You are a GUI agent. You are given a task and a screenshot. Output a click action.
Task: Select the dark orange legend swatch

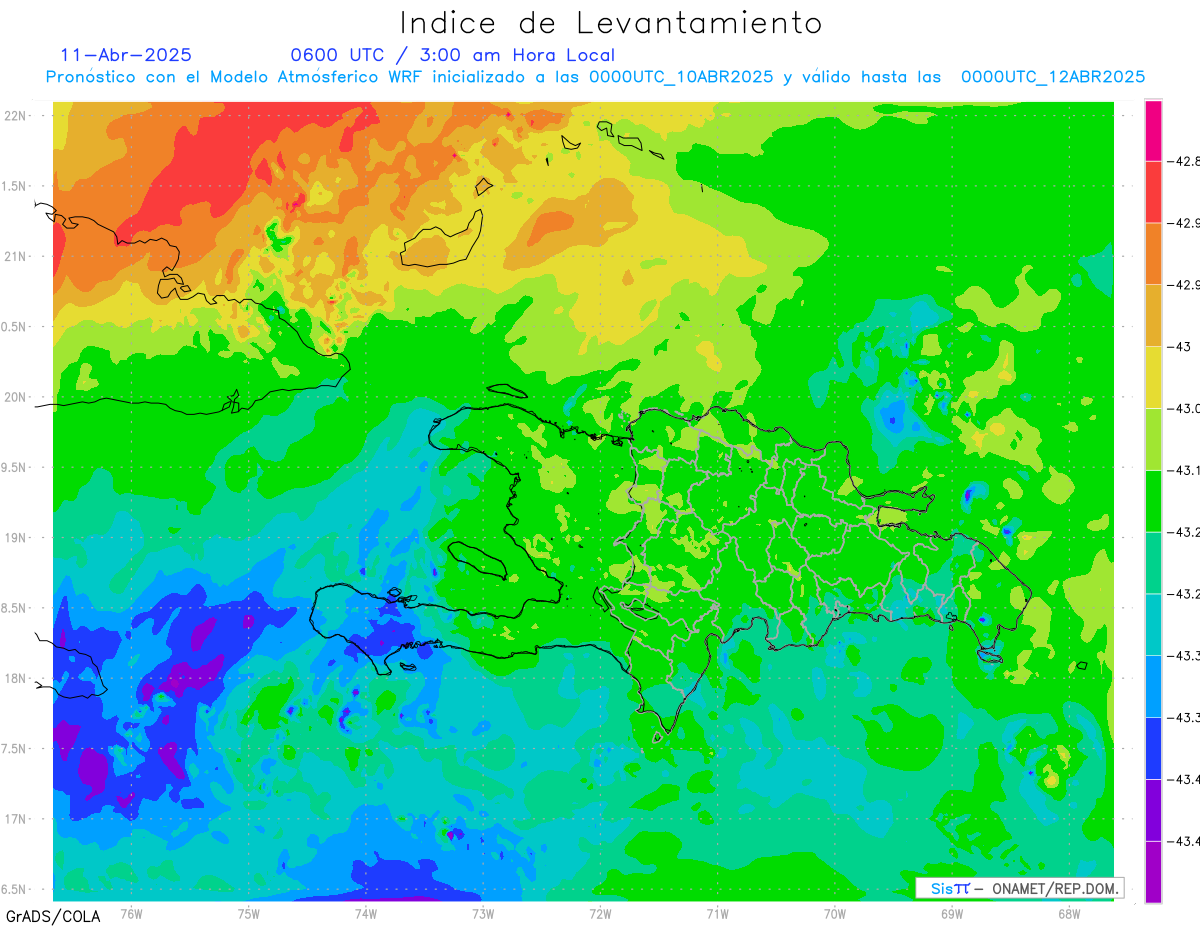(1153, 254)
